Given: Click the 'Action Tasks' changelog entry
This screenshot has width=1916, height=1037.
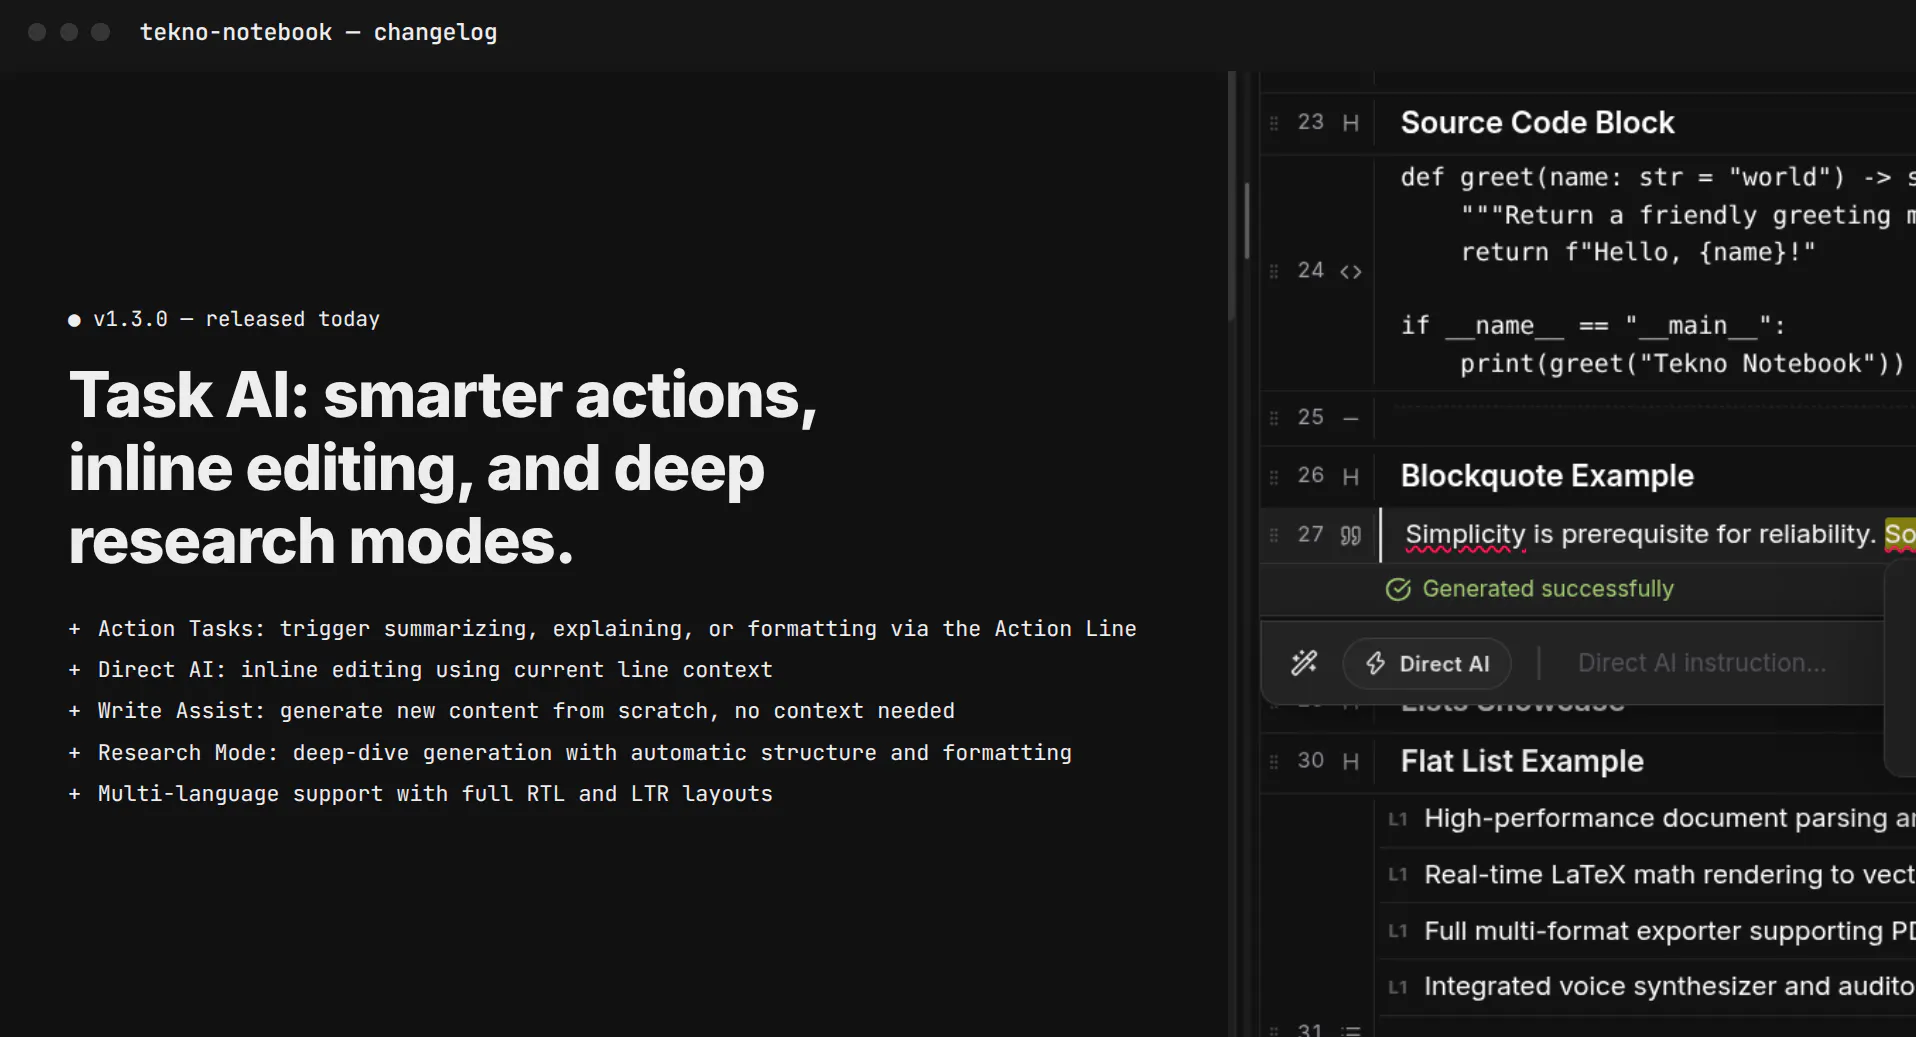Looking at the screenshot, I should (617, 629).
